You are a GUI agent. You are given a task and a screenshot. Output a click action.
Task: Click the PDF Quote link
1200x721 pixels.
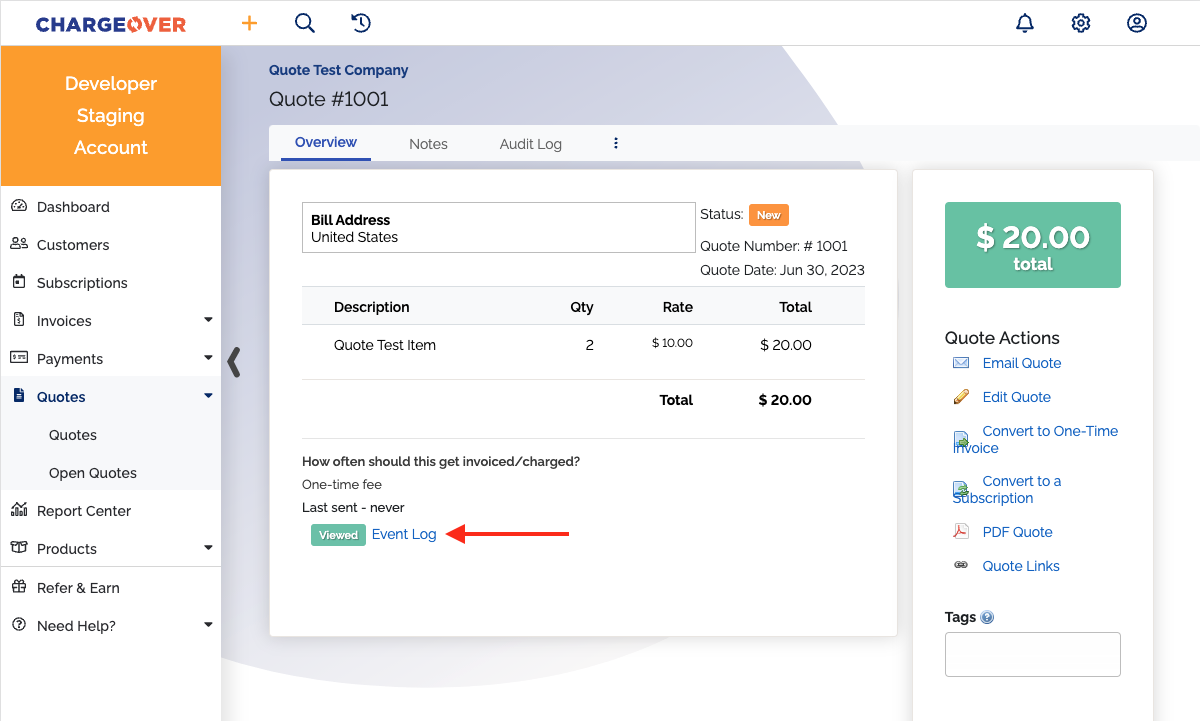pos(1017,532)
